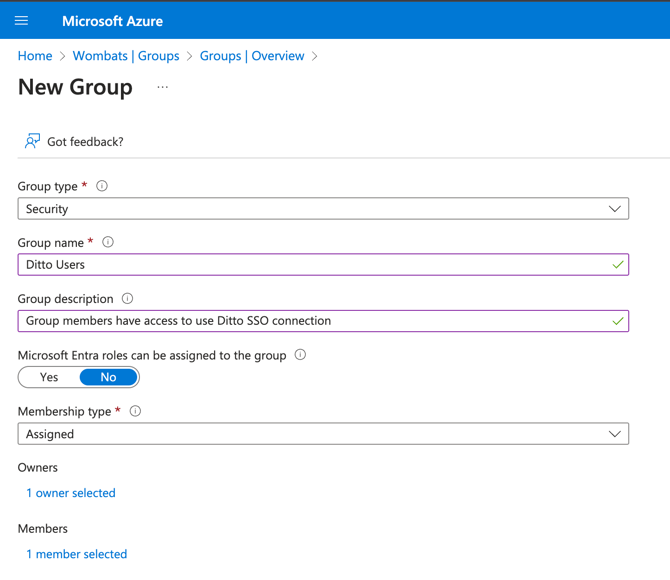
Task: Click the Microsoft Azure logo text
Action: (x=112, y=21)
